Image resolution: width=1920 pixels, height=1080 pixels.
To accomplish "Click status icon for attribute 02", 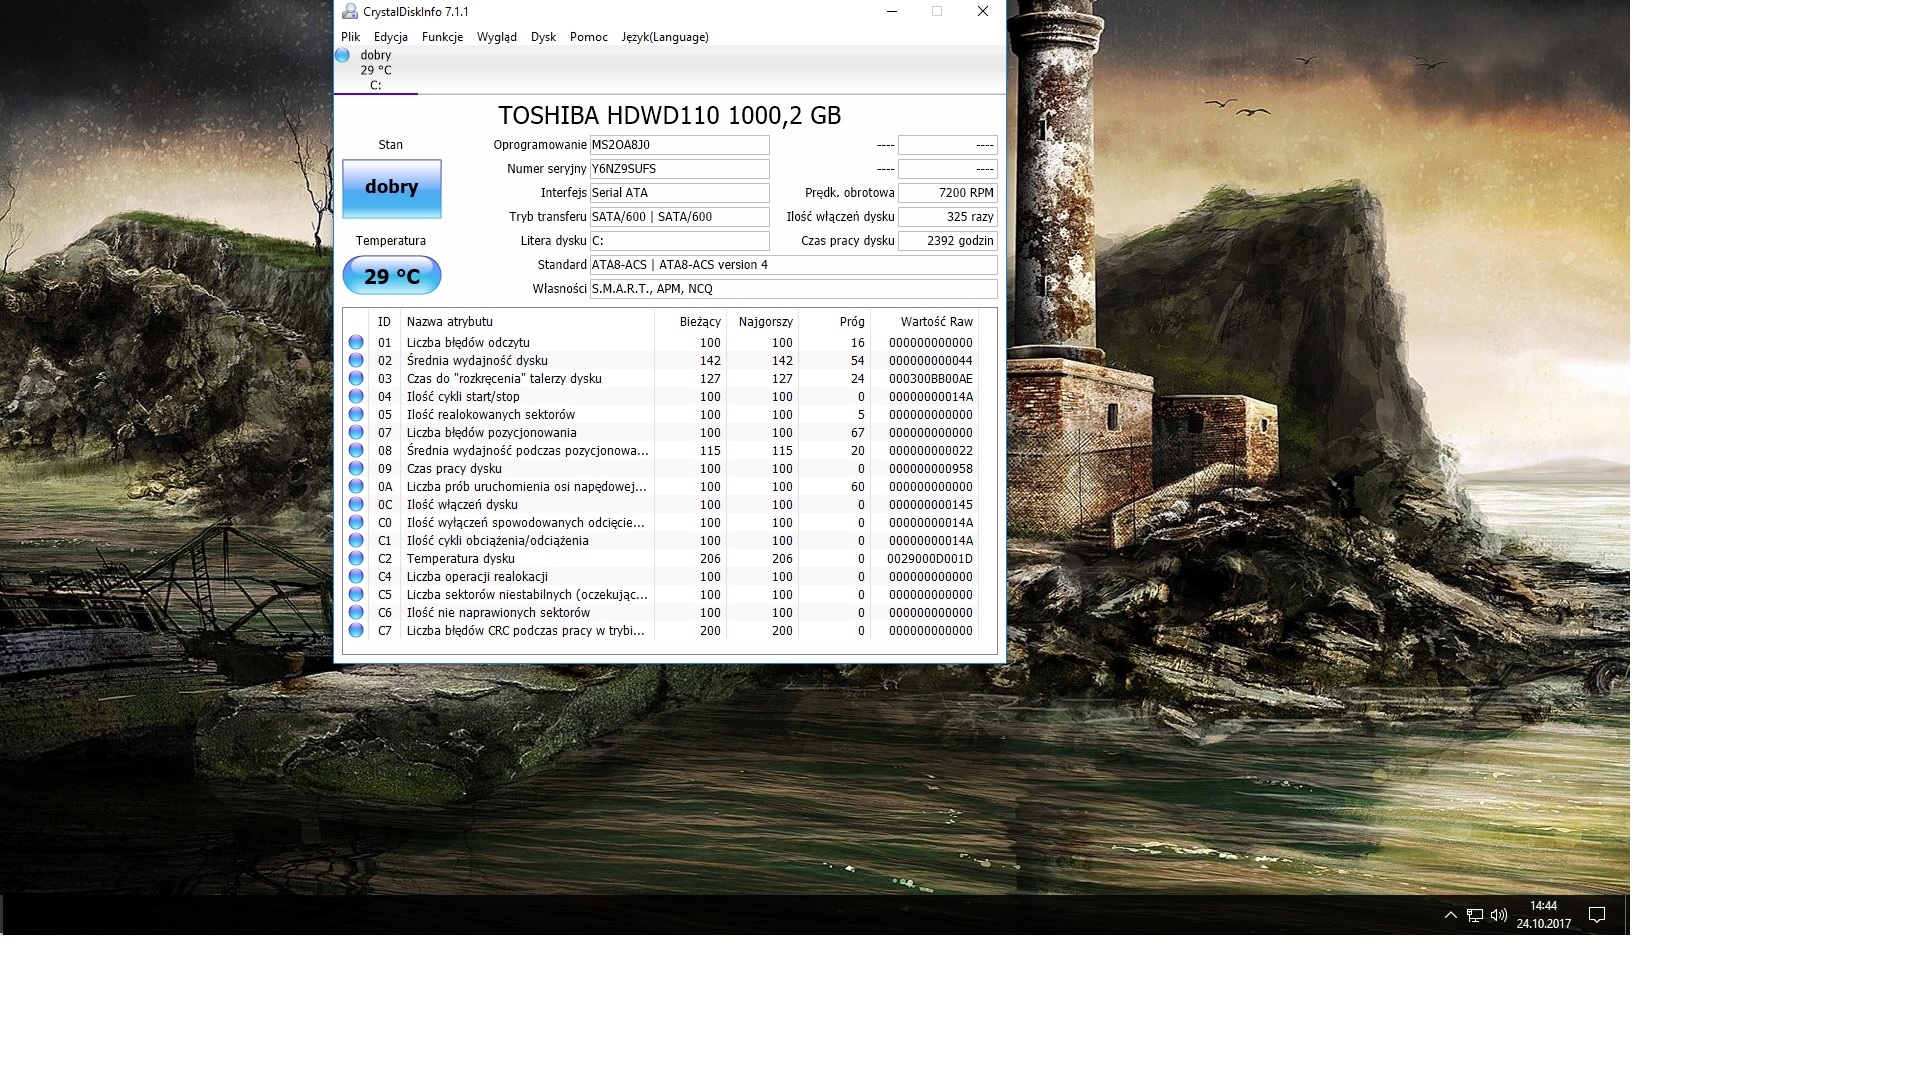I will tap(356, 360).
